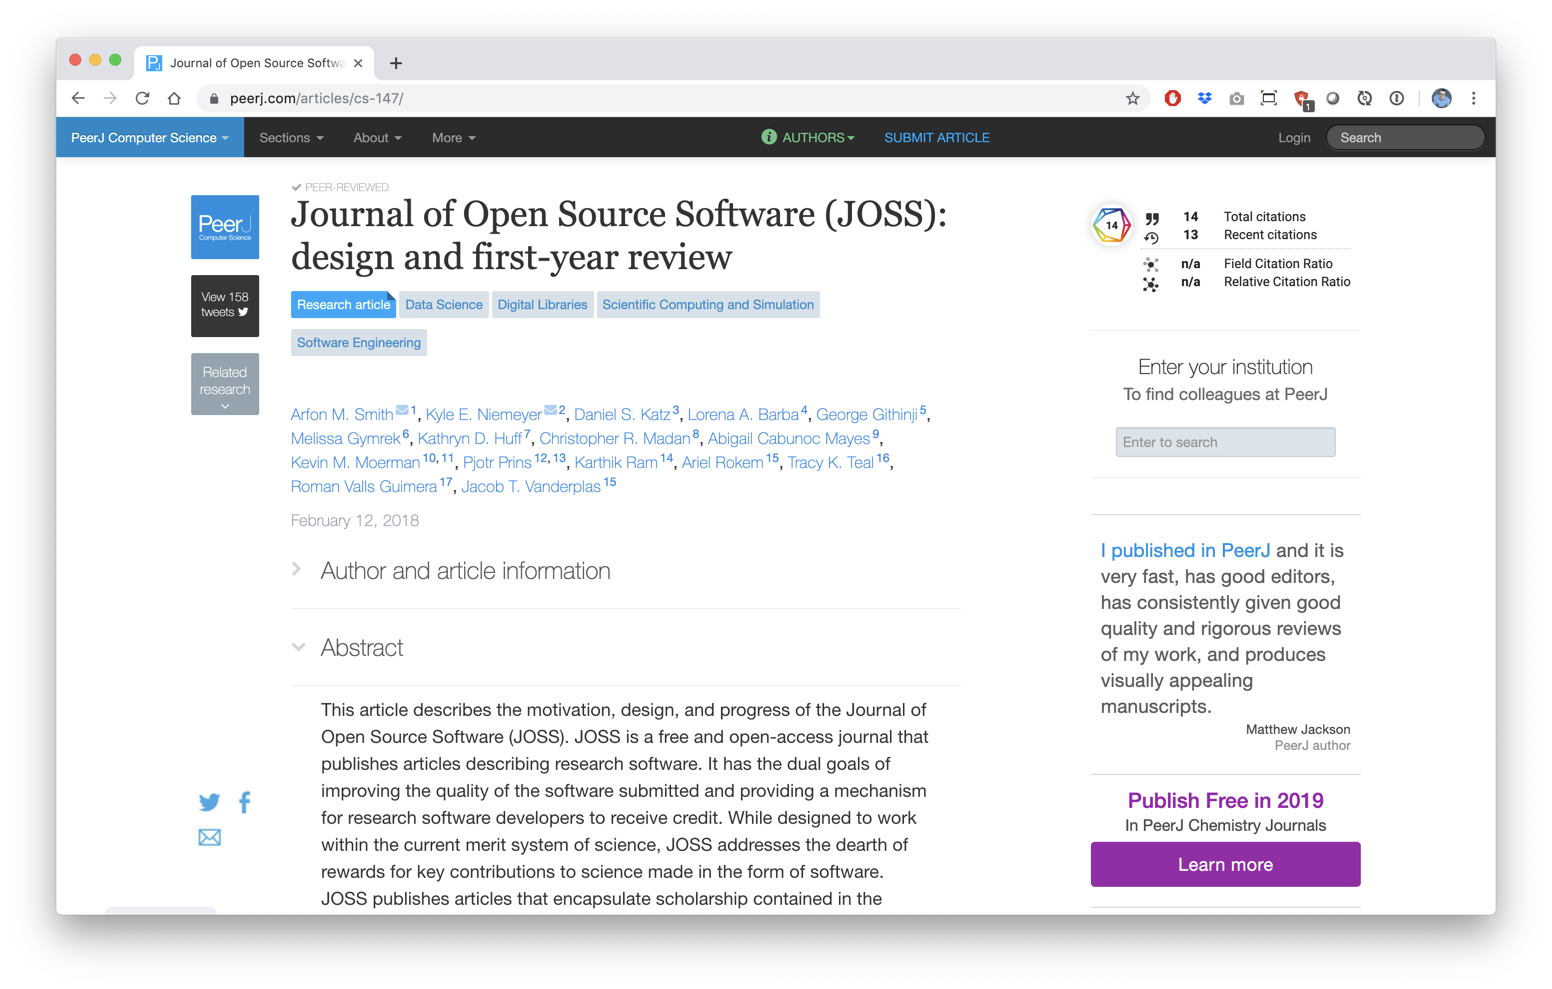1552x989 pixels.
Task: Open the Dropbox extension icon
Action: tap(1204, 98)
